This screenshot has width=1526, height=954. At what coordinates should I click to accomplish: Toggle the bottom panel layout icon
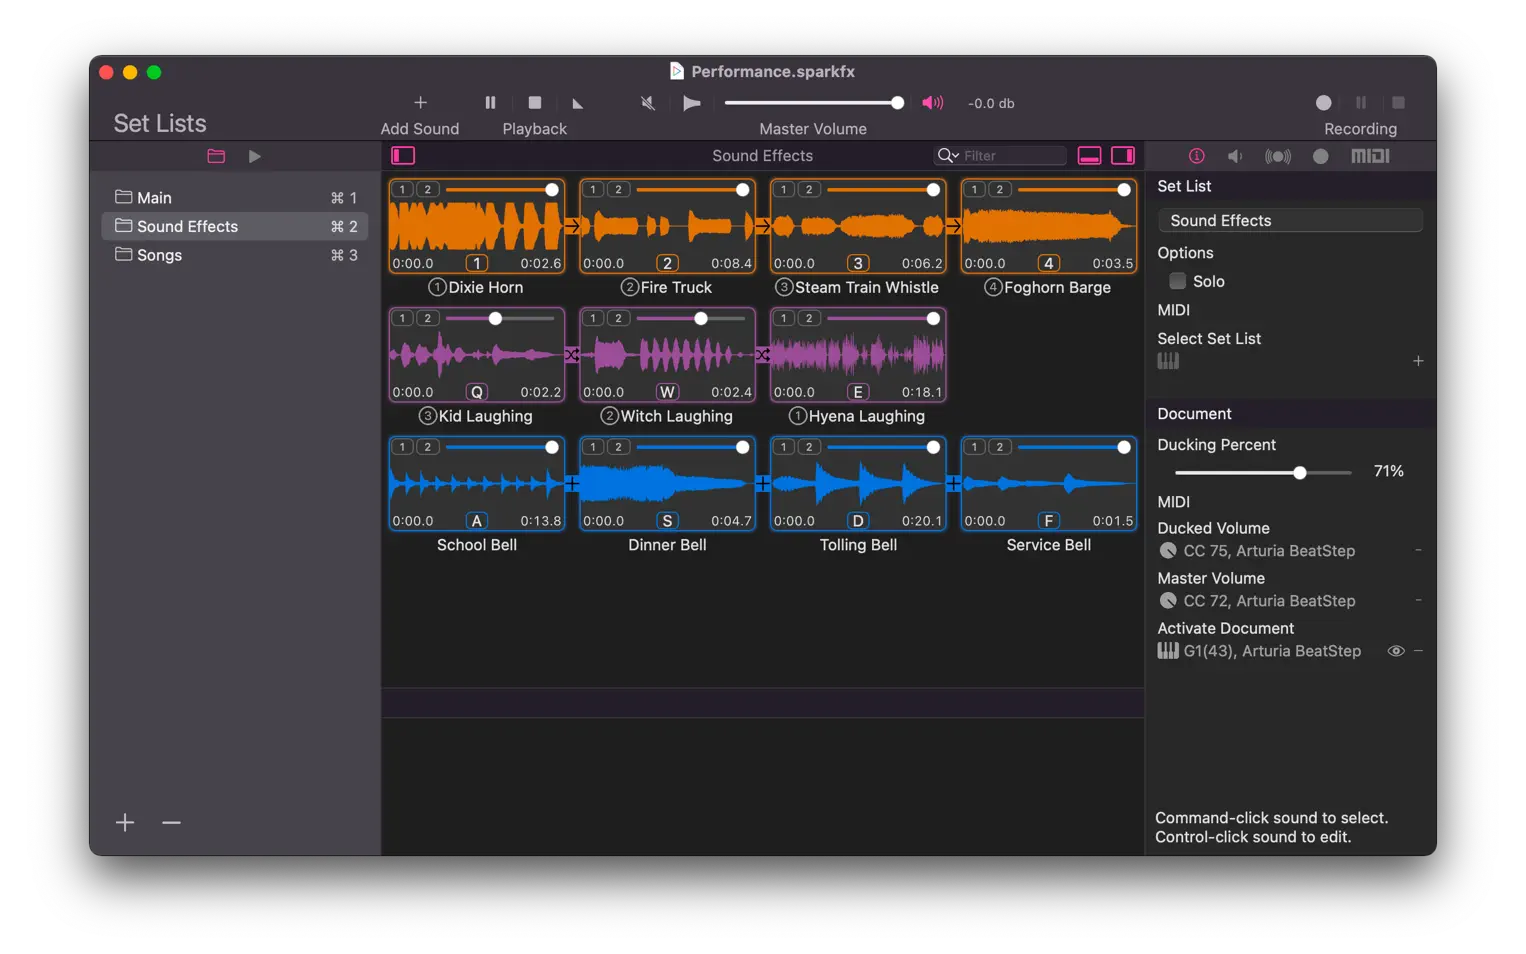[x=1089, y=155]
